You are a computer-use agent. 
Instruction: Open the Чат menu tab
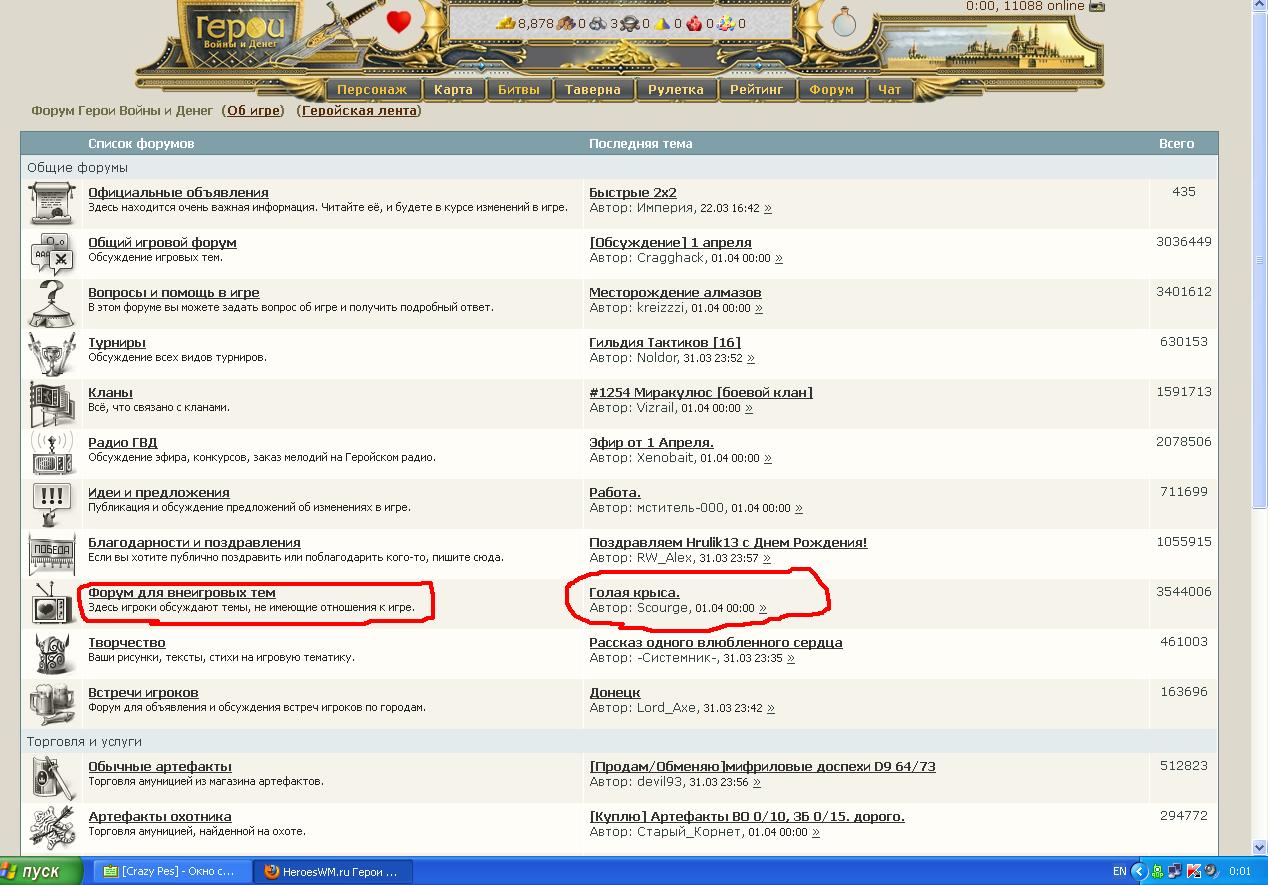coord(890,89)
